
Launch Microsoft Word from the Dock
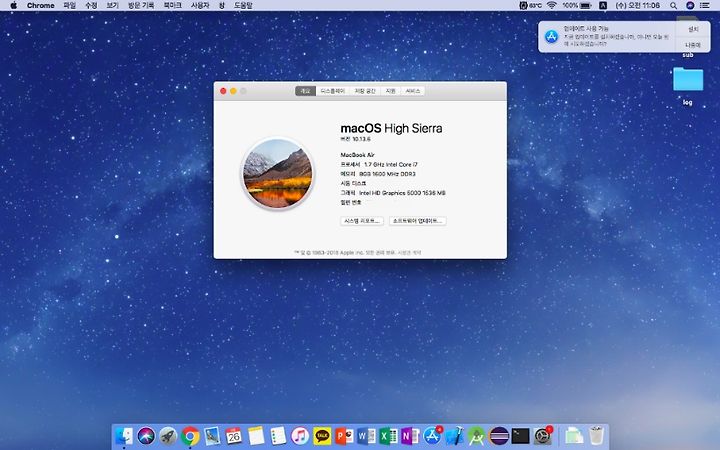(366, 436)
